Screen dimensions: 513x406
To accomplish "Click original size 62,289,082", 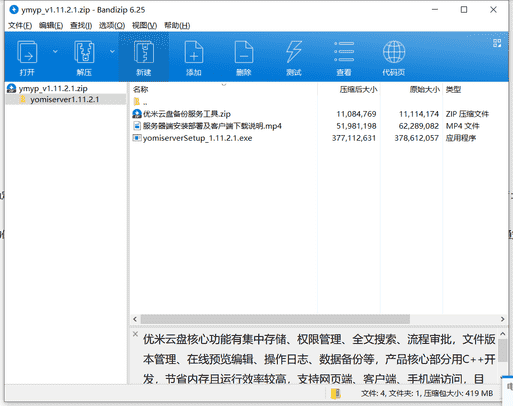I will [x=419, y=126].
